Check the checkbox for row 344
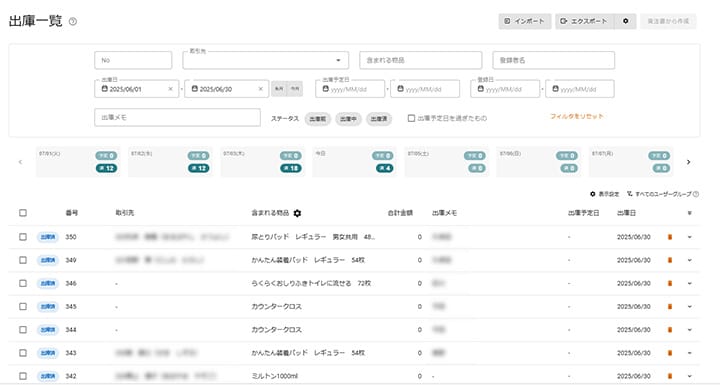This screenshot has height=385, width=720. [23, 330]
